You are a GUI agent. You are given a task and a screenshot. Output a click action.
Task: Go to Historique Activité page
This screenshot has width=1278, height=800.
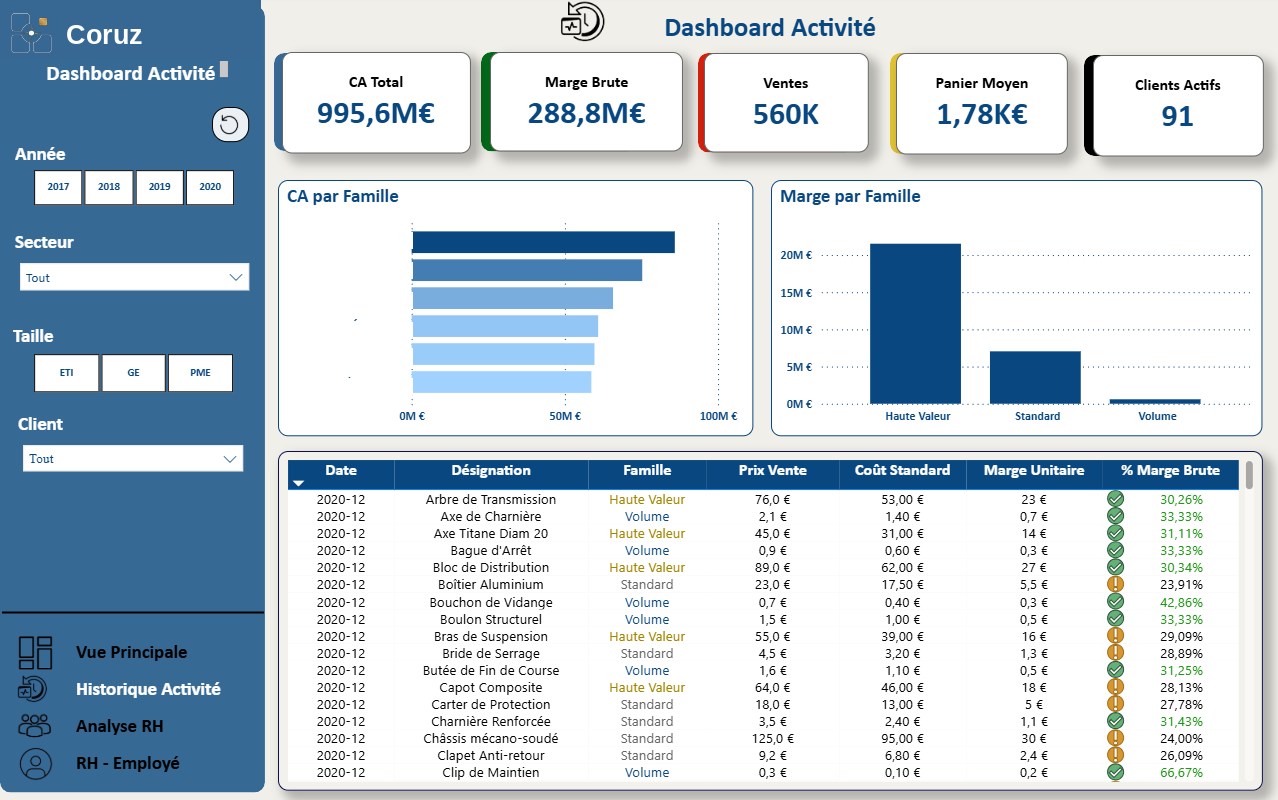[x=148, y=689]
